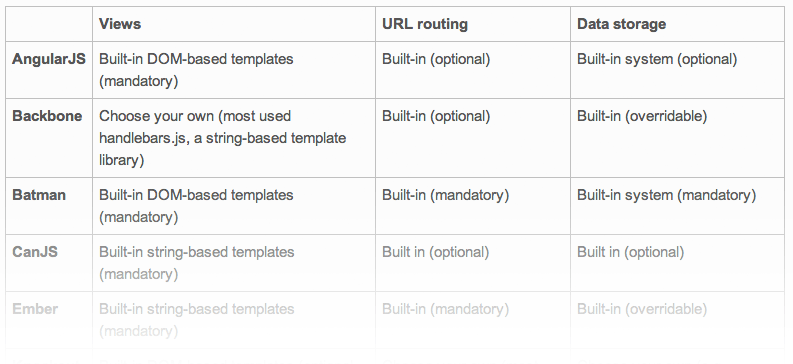Click CanJS string-based templates views cell
This screenshot has height=364, width=793.
pos(234,263)
